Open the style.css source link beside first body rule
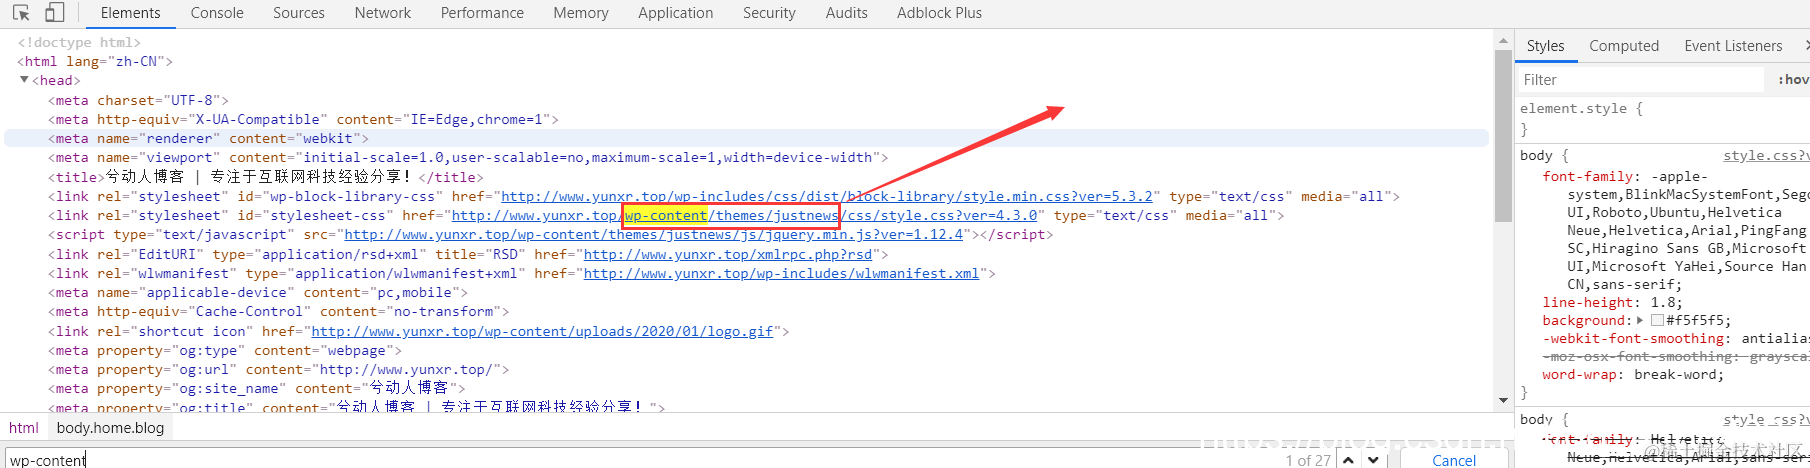This screenshot has height=468, width=1810. [1765, 155]
